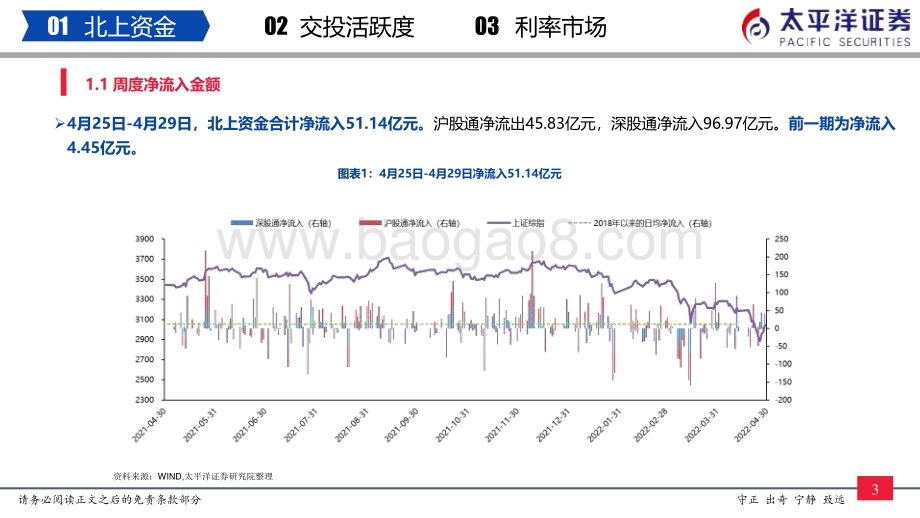Click x-axis date label 2022-03-31
This screenshot has height=518, width=920.
(702, 425)
